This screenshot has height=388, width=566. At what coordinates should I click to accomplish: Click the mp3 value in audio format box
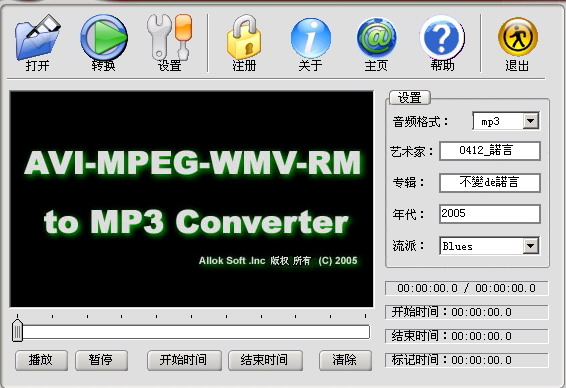pyautogui.click(x=490, y=121)
